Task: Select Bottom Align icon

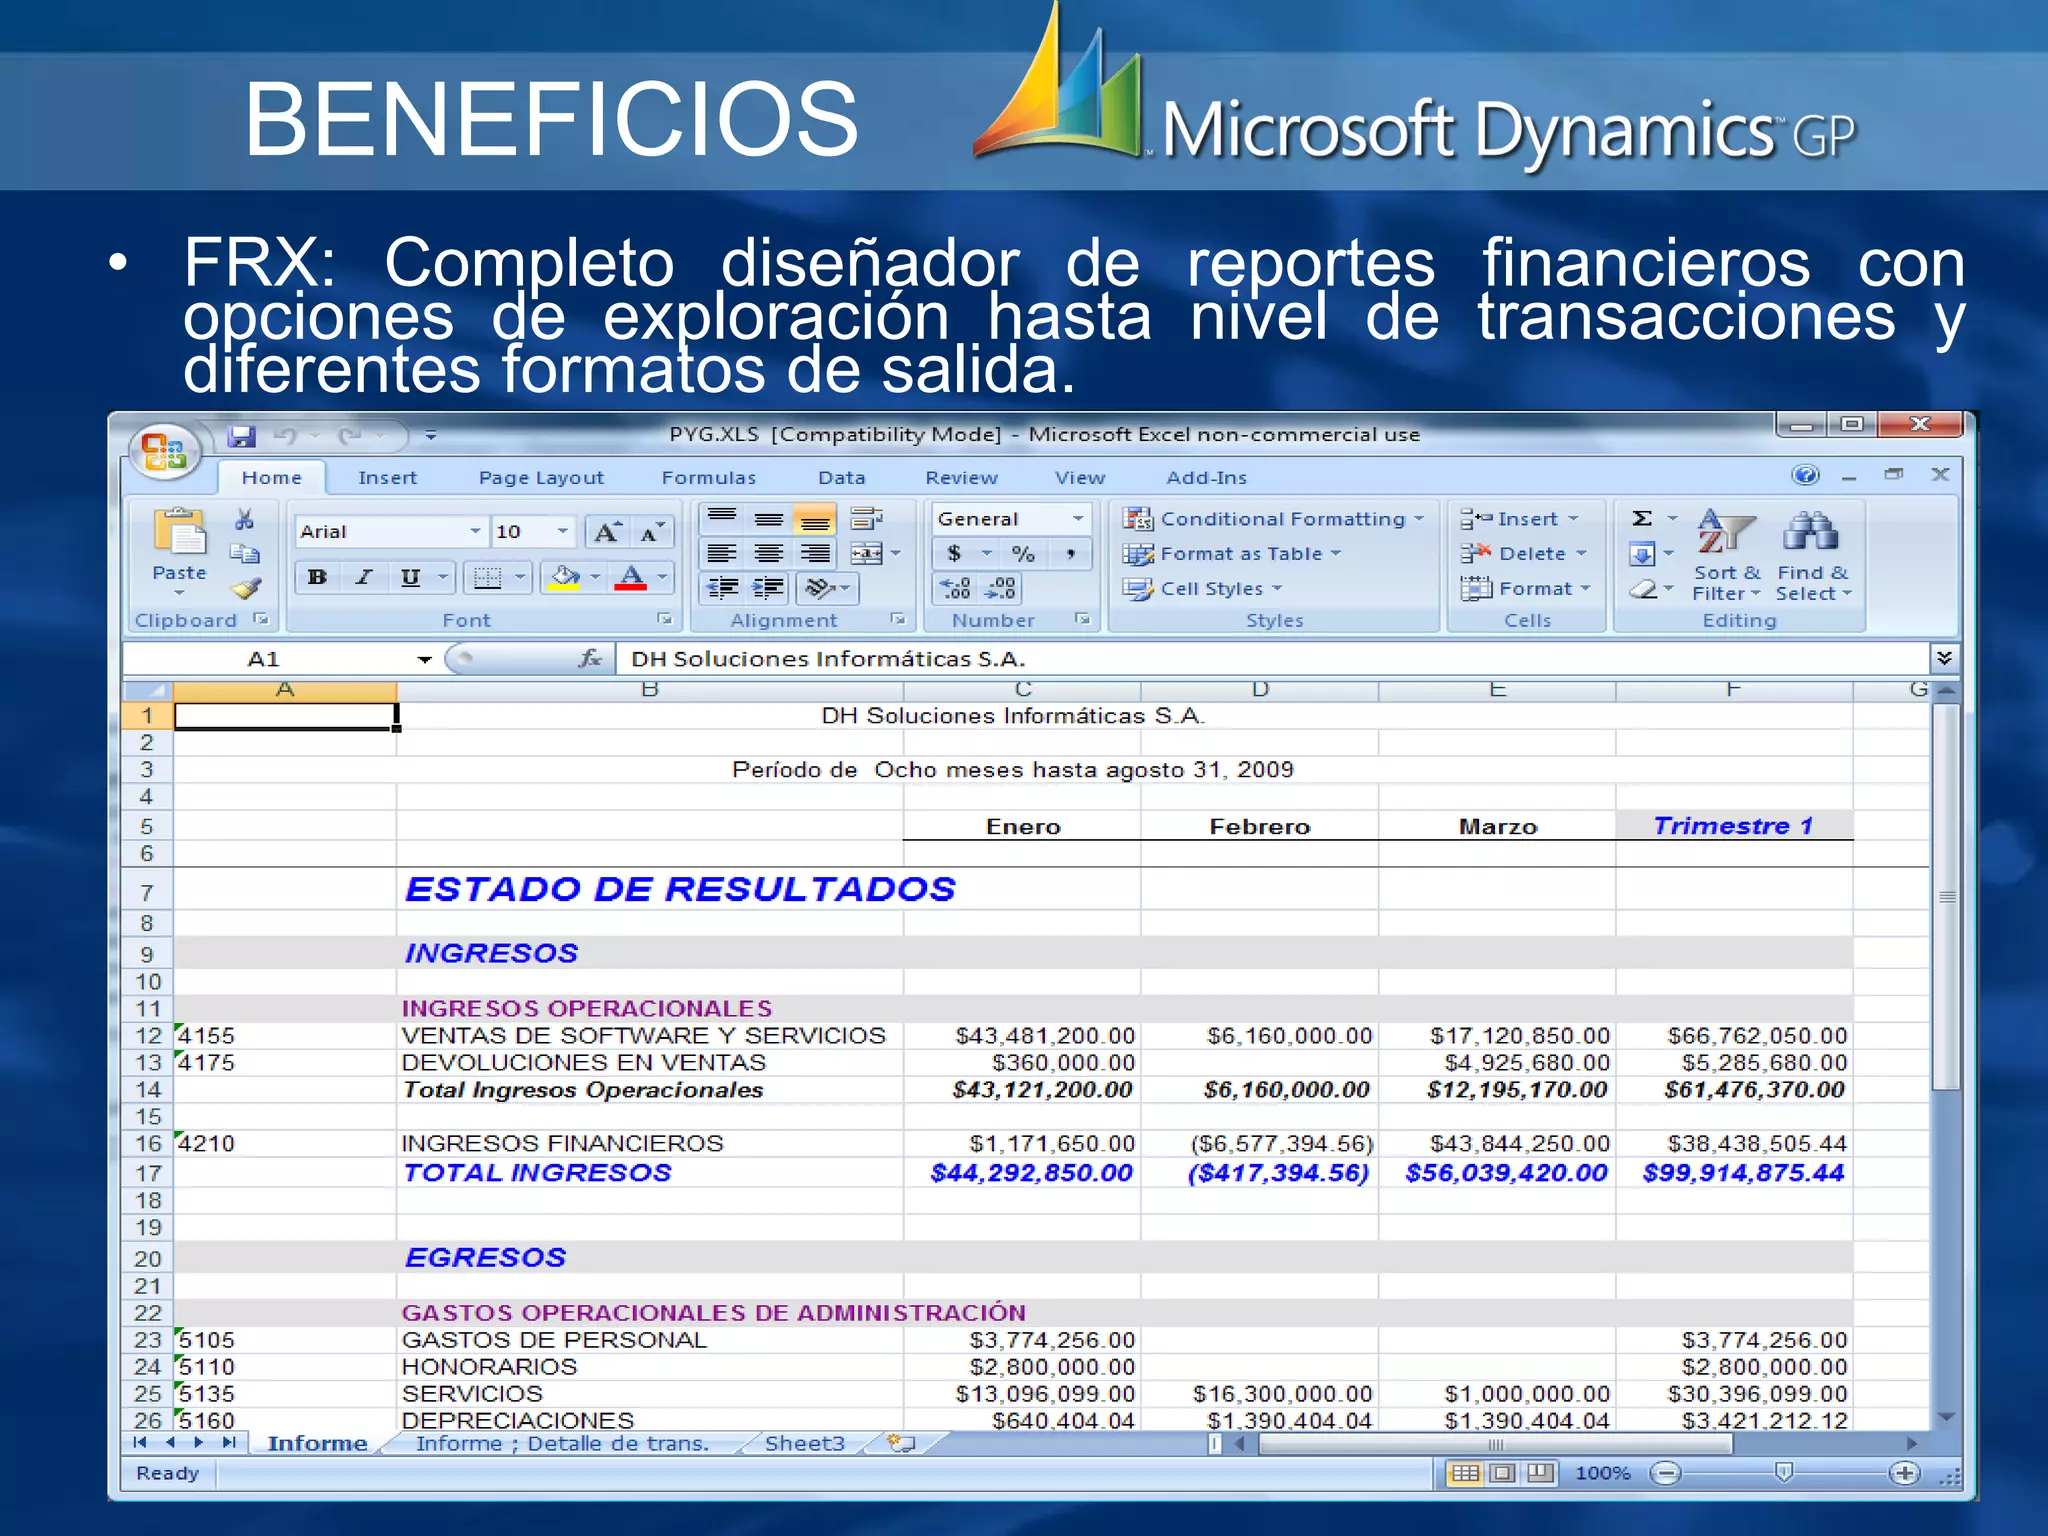Action: coord(815,519)
